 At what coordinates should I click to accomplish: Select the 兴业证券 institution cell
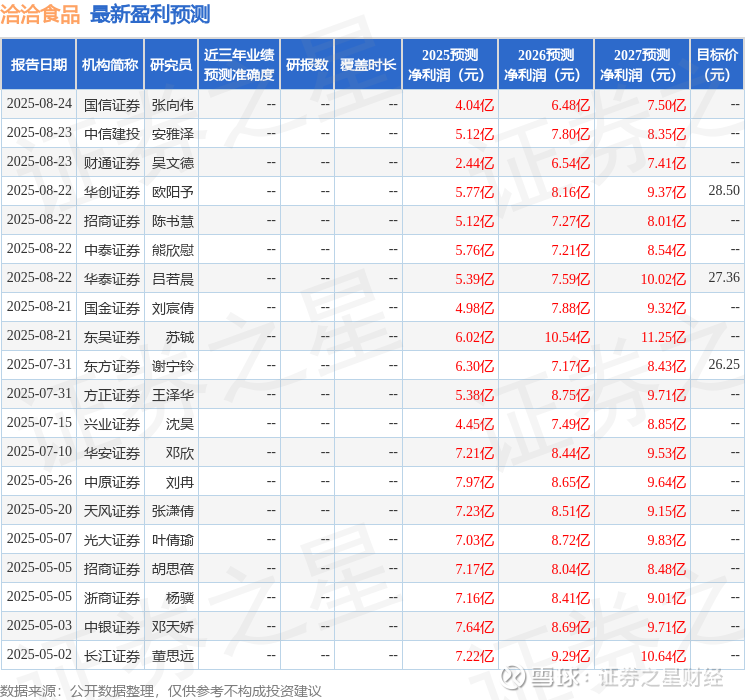(x=112, y=424)
